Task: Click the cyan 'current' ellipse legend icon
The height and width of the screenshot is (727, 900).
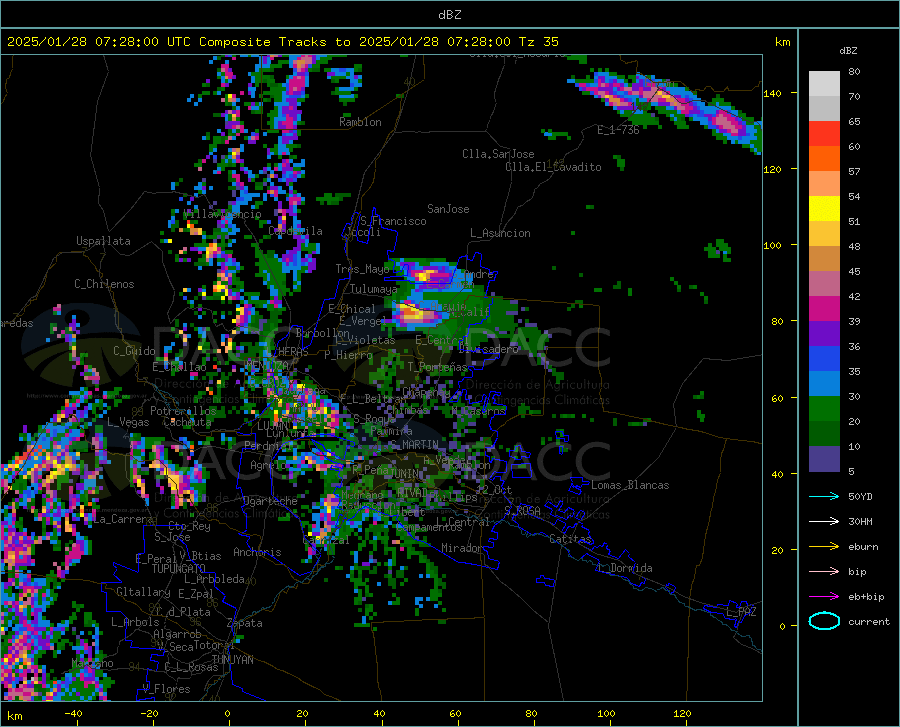Action: point(824,621)
